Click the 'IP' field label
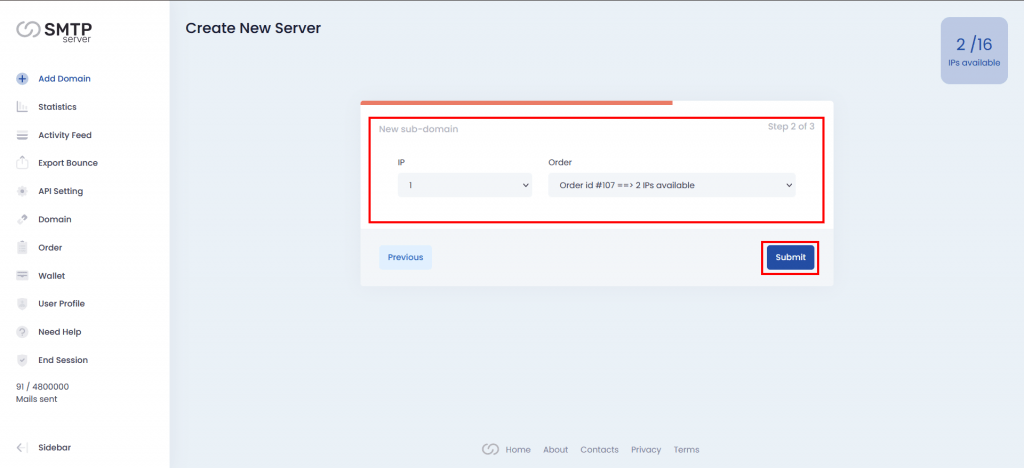Screen dimensions: 1024x468 click(x=401, y=161)
